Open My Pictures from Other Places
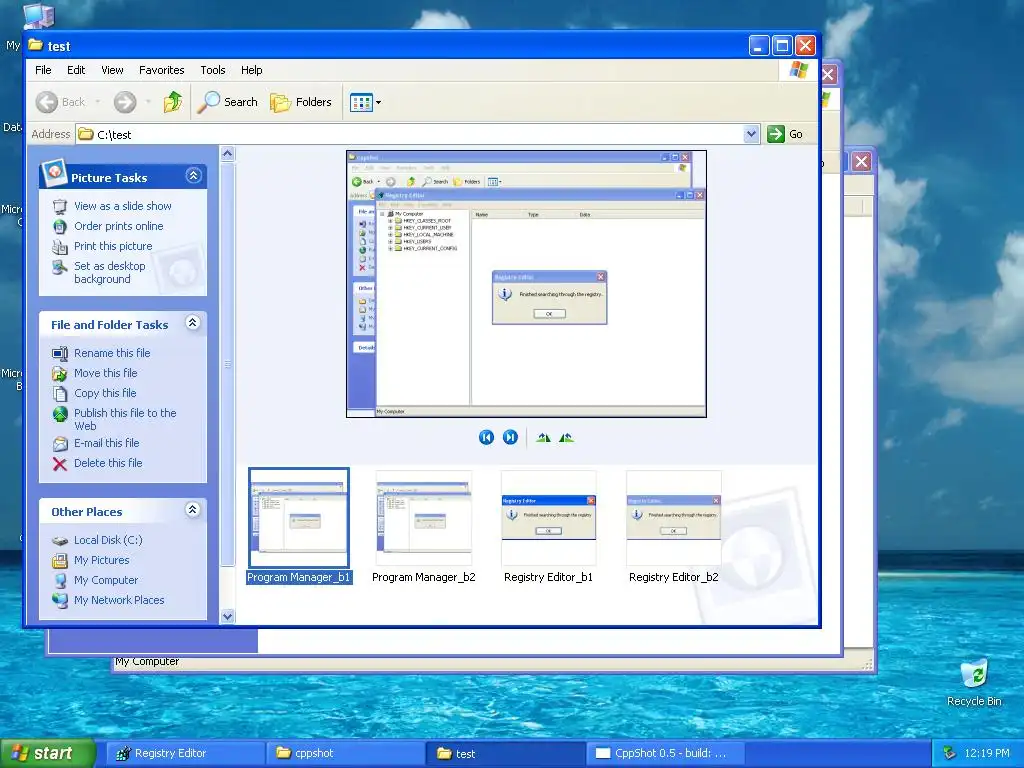 101,560
